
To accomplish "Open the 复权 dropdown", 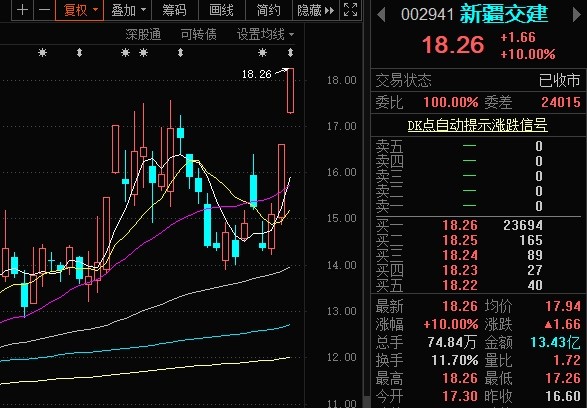I will point(79,10).
